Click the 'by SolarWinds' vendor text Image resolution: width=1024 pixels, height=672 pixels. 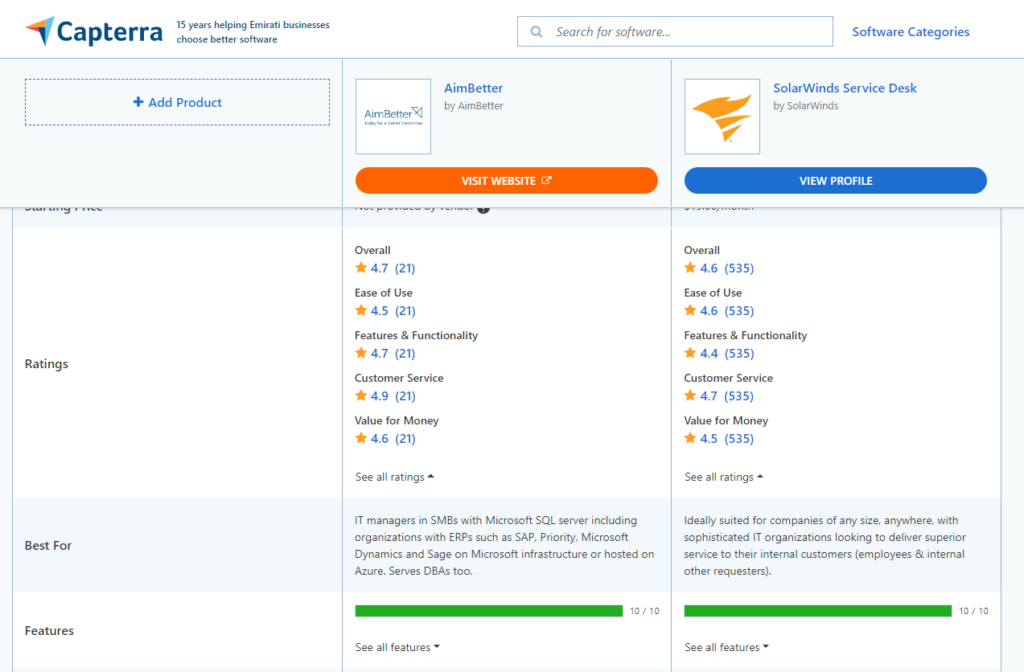[x=806, y=105]
